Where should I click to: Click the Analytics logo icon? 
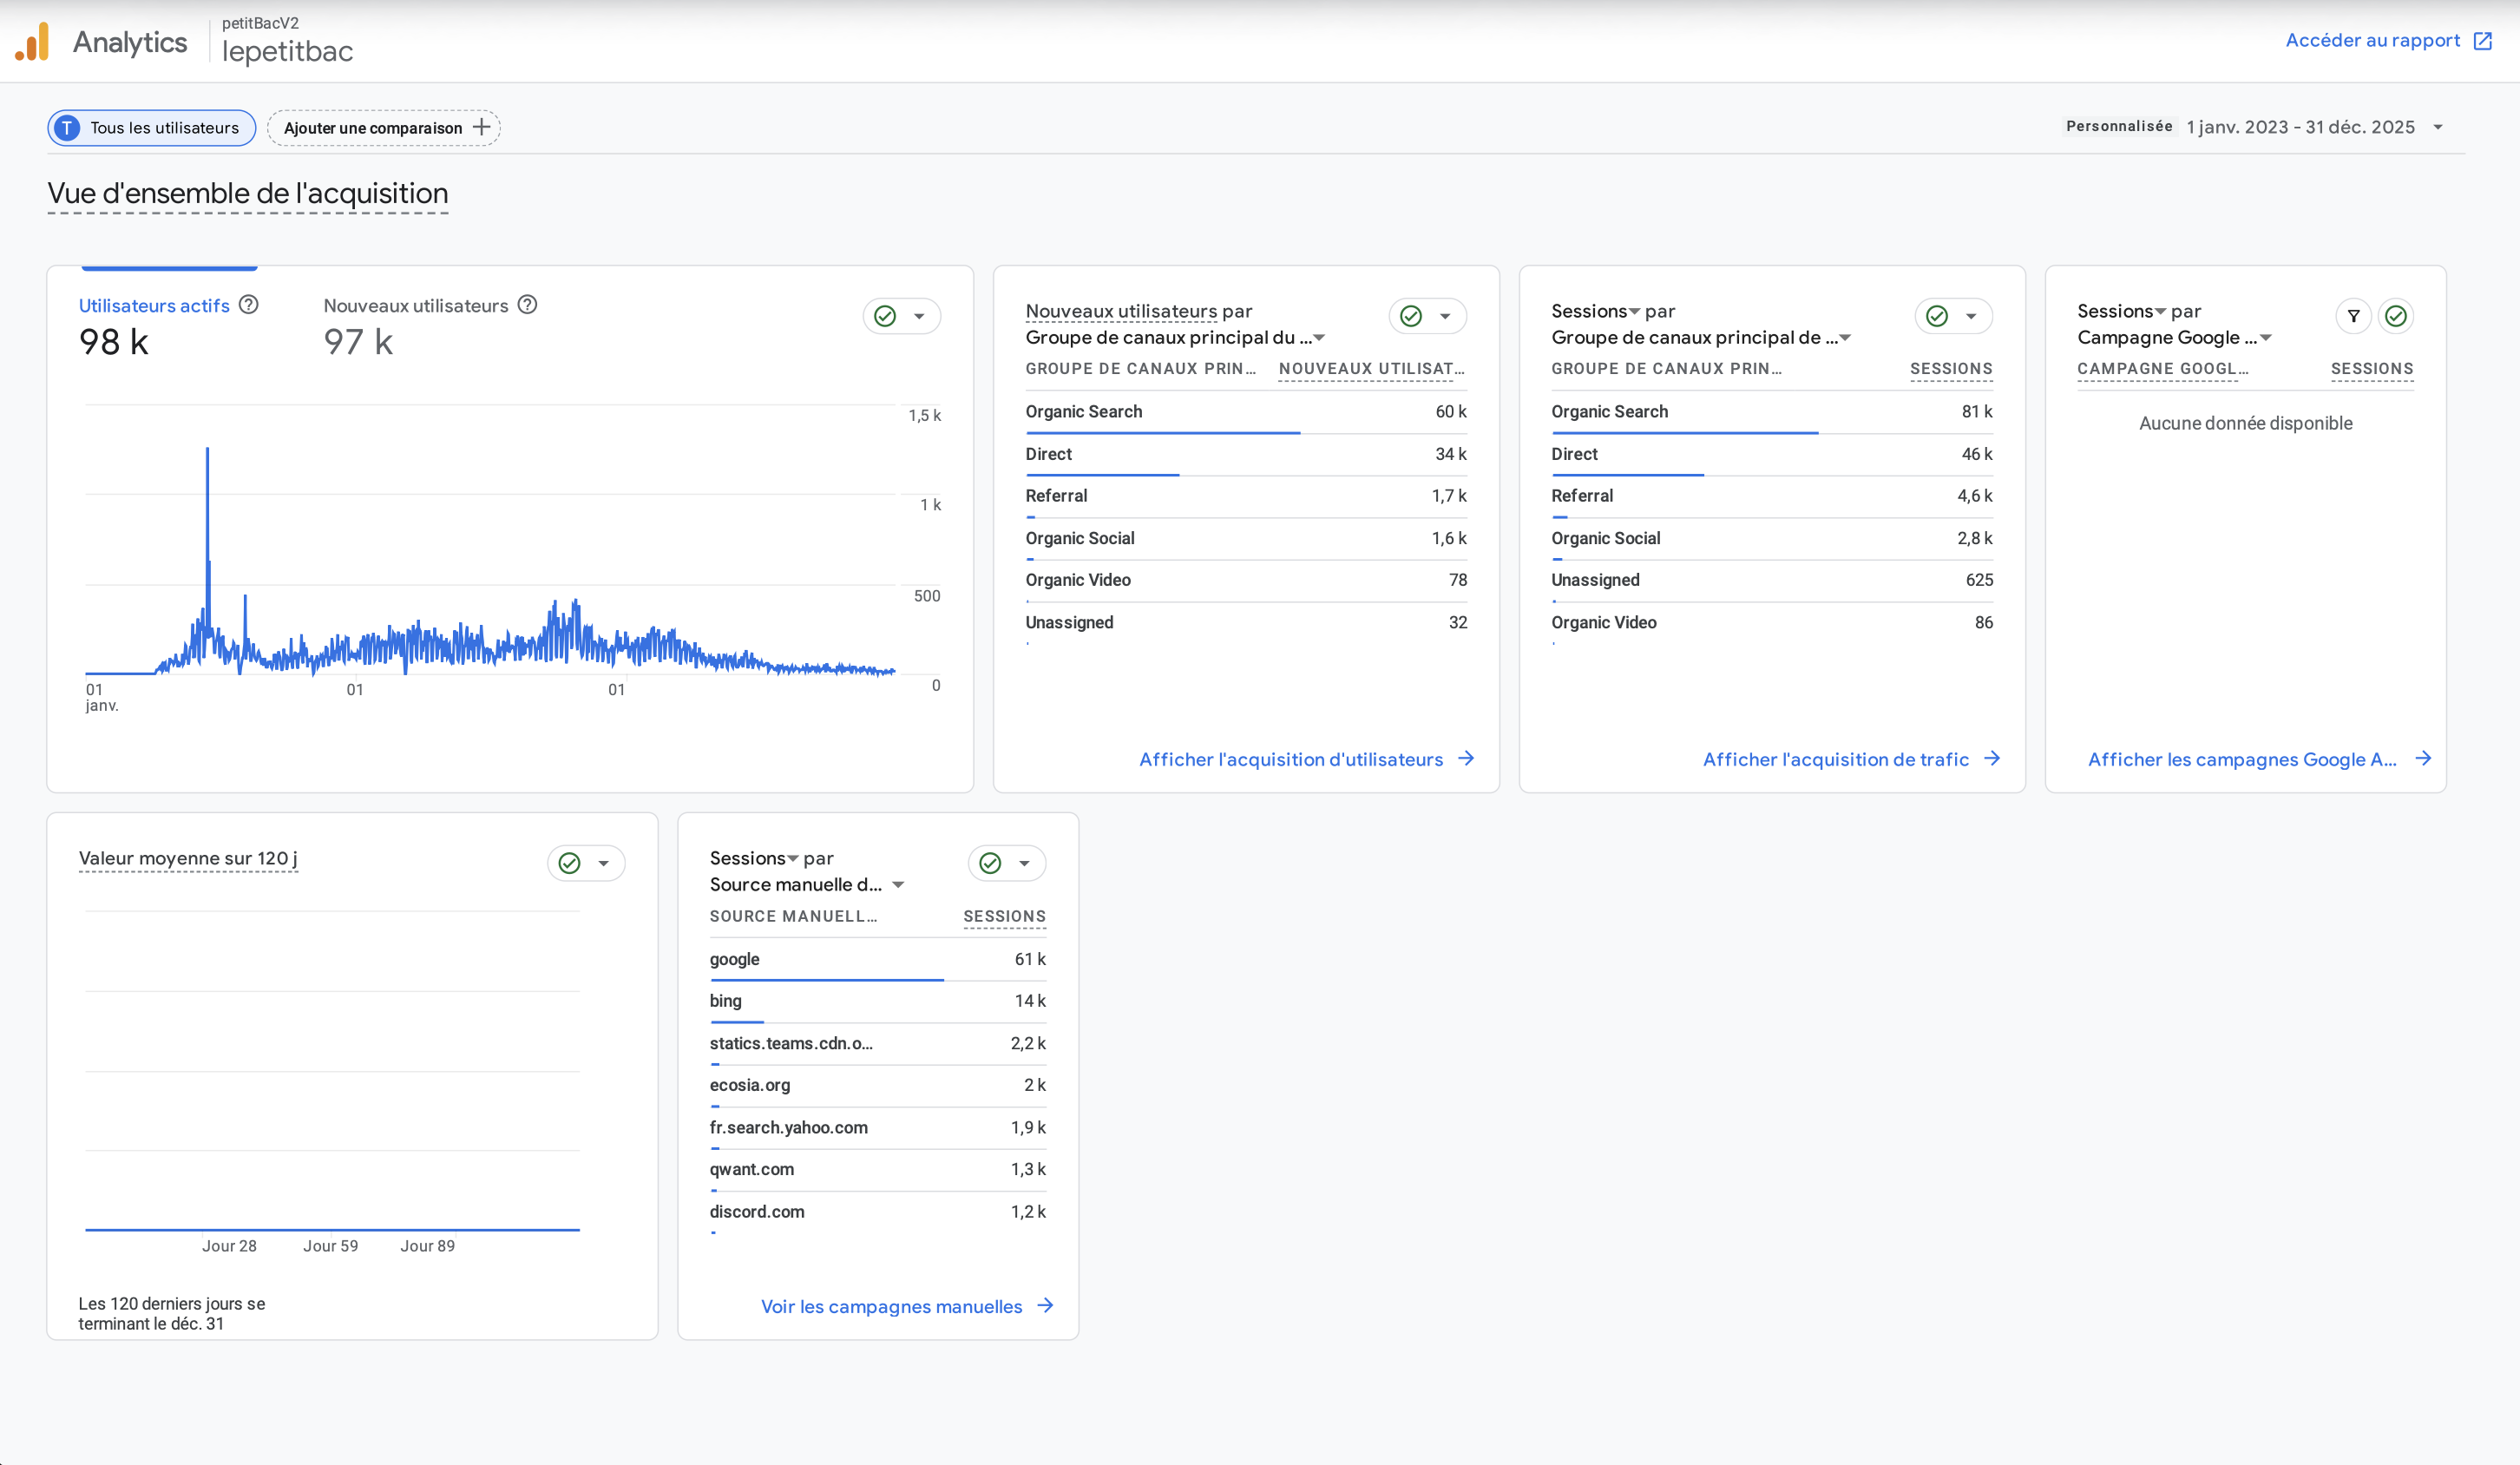(33, 42)
